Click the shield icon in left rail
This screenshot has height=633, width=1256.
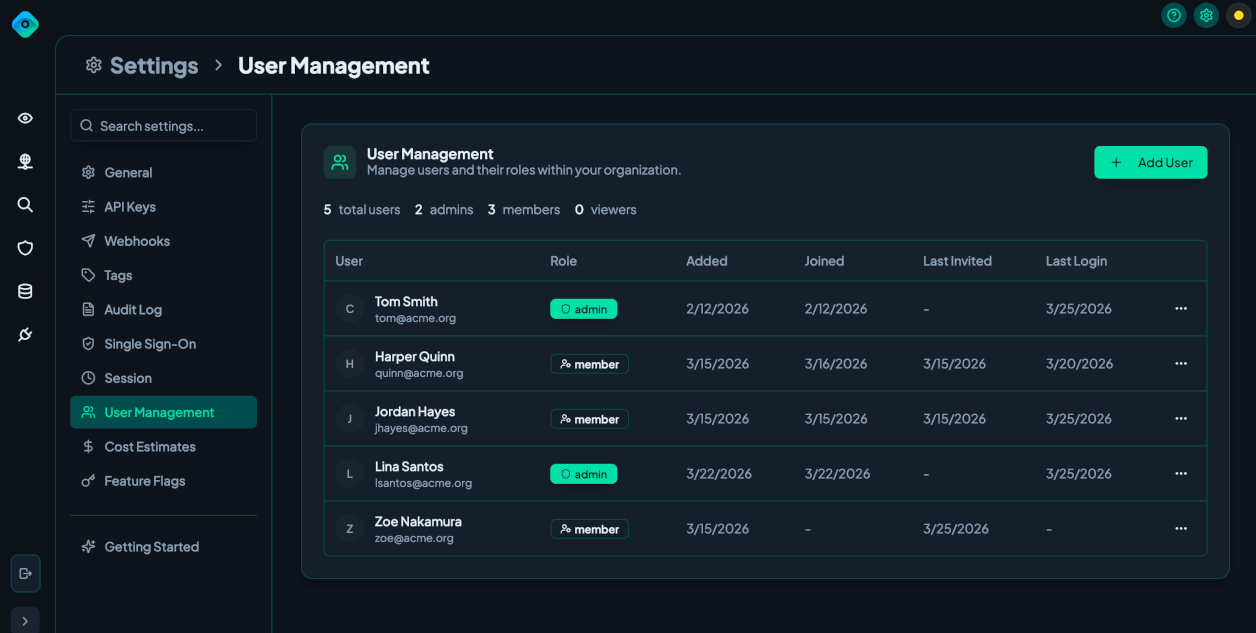point(25,248)
